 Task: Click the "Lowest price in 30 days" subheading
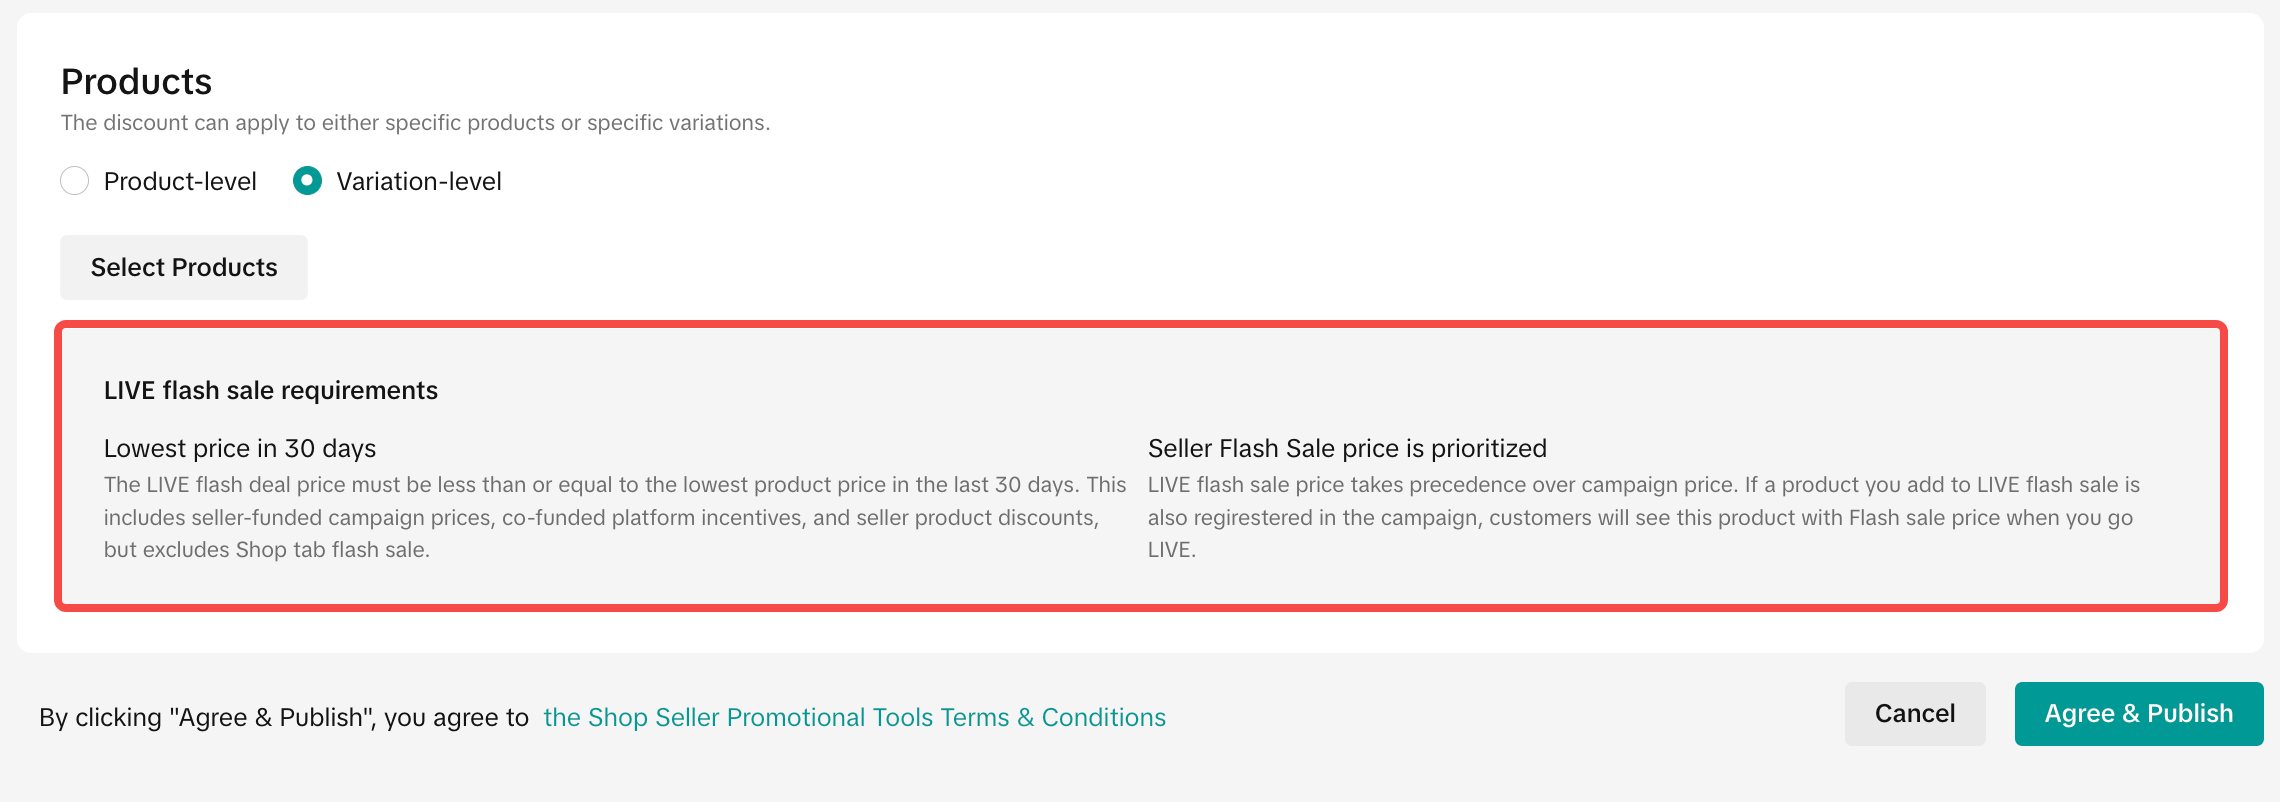(240, 448)
